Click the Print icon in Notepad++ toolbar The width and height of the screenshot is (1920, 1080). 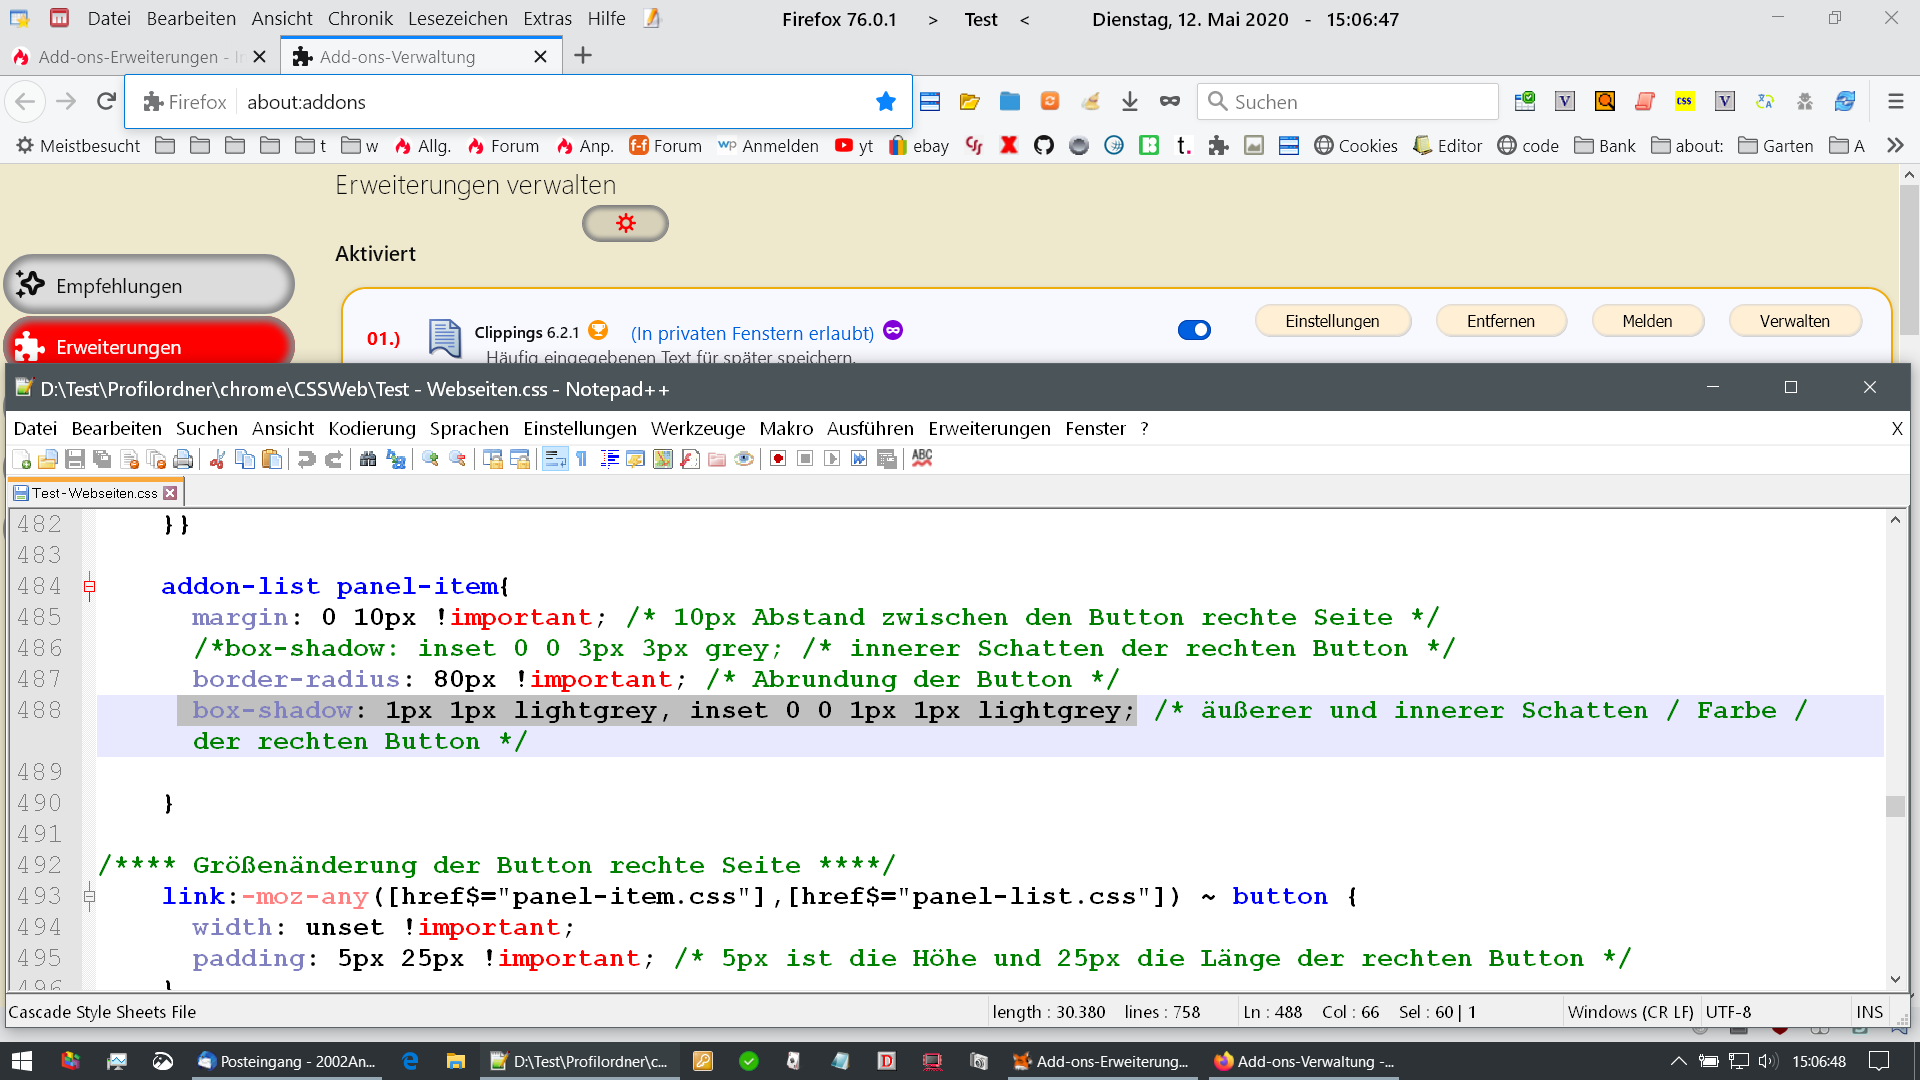tap(183, 459)
